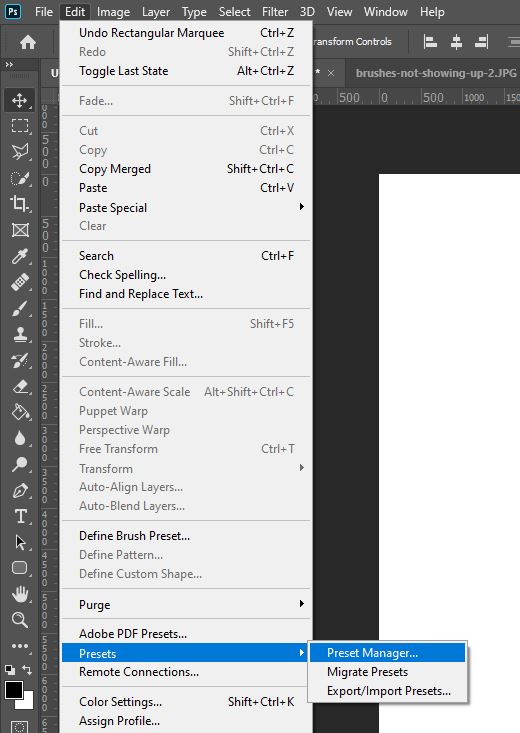
Task: Select the Spot Healing Brush tool
Action: tap(20, 282)
